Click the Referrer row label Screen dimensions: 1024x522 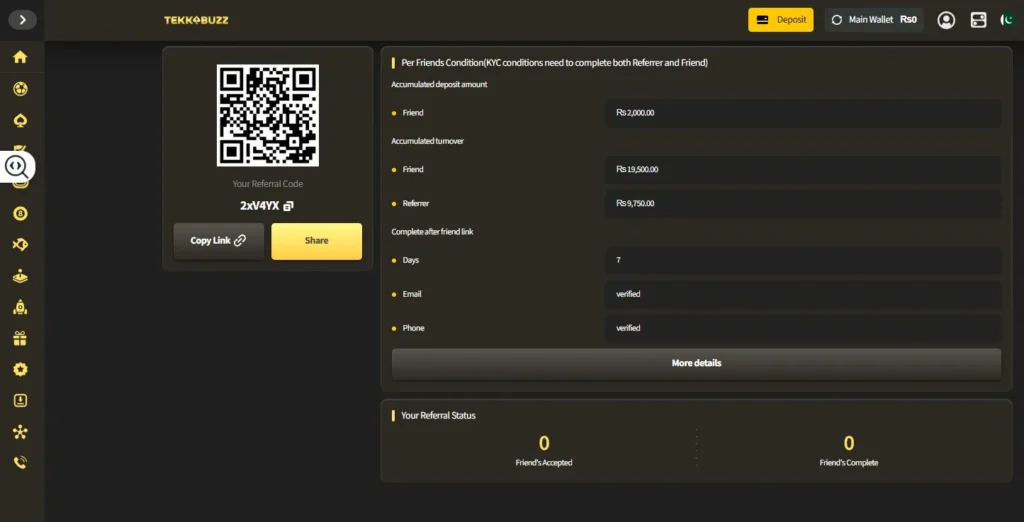point(415,204)
